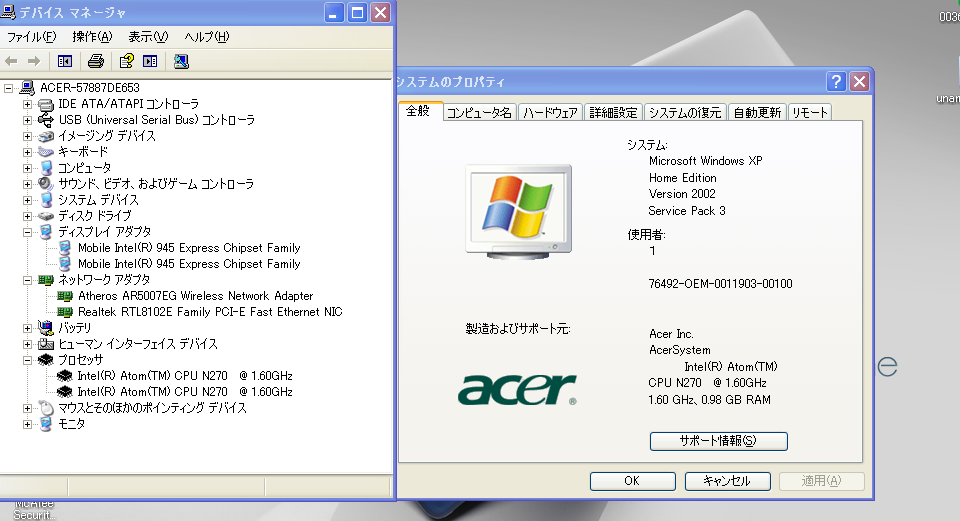Viewport: 960px width, 521px height.
Task: Collapse the display adapters node
Action: (27, 232)
